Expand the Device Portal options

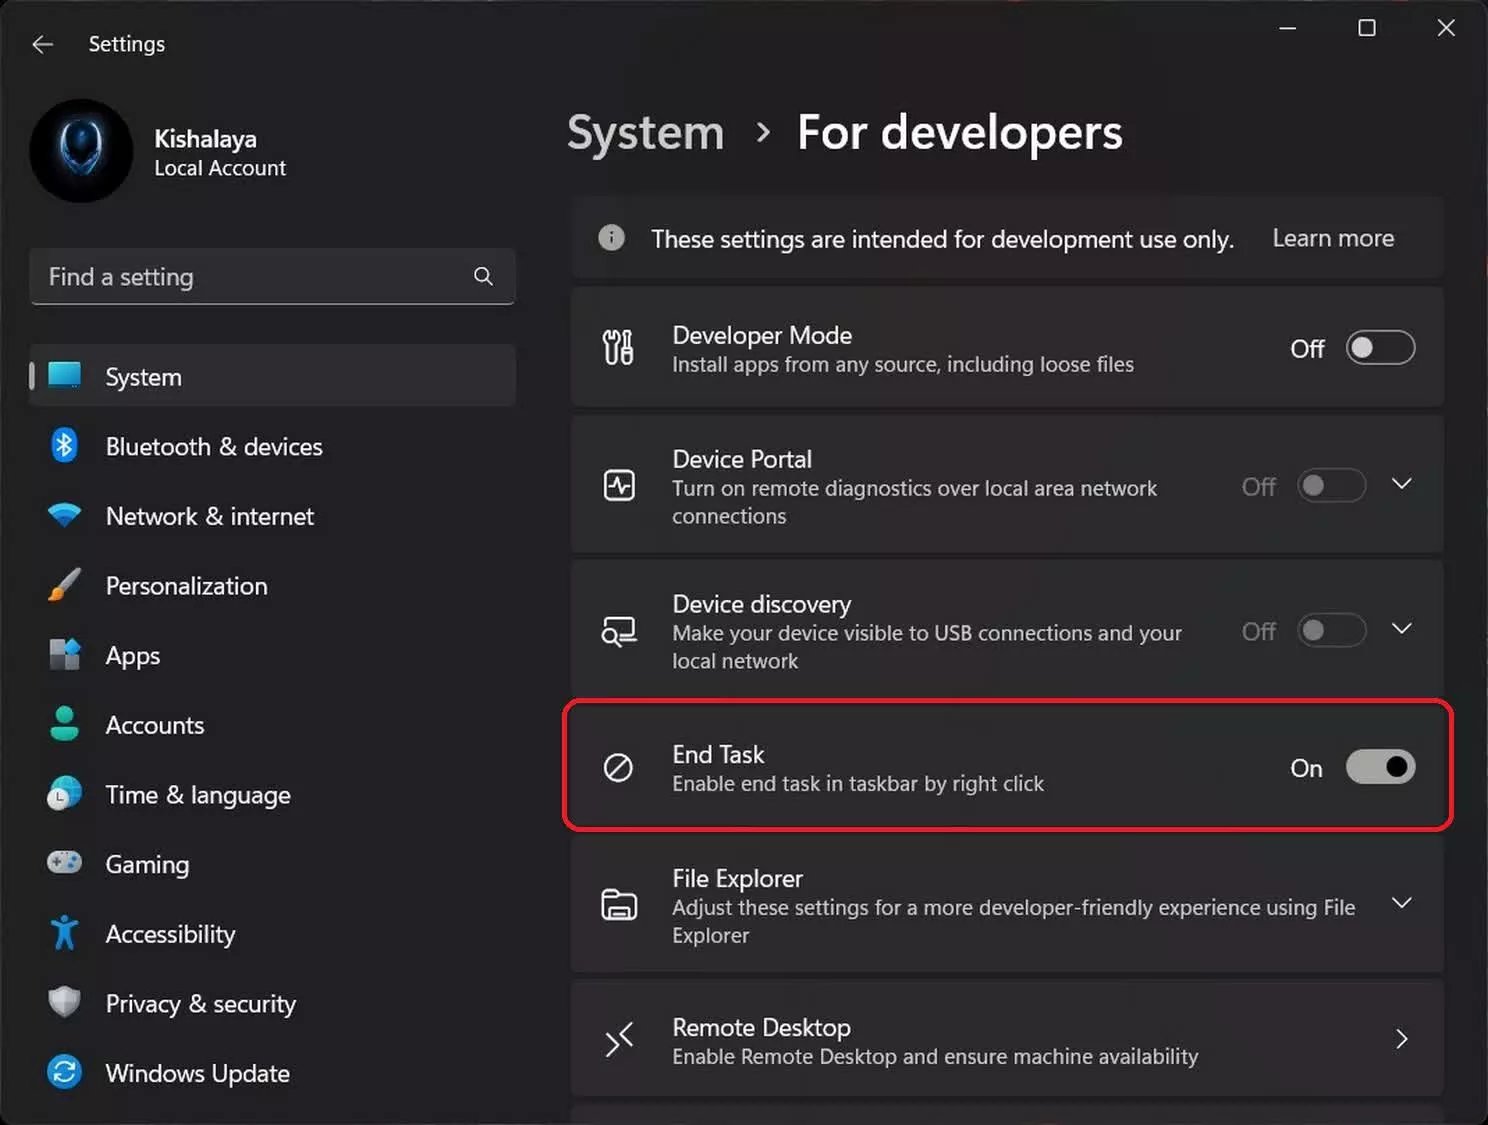1401,484
